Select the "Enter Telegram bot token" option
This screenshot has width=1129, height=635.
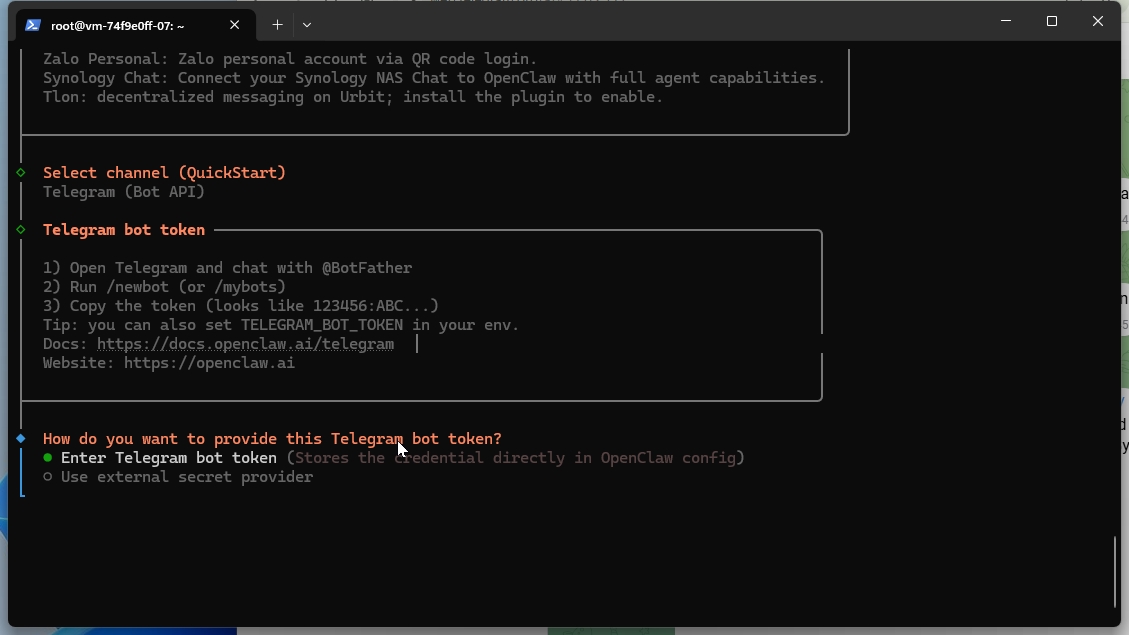(168, 458)
